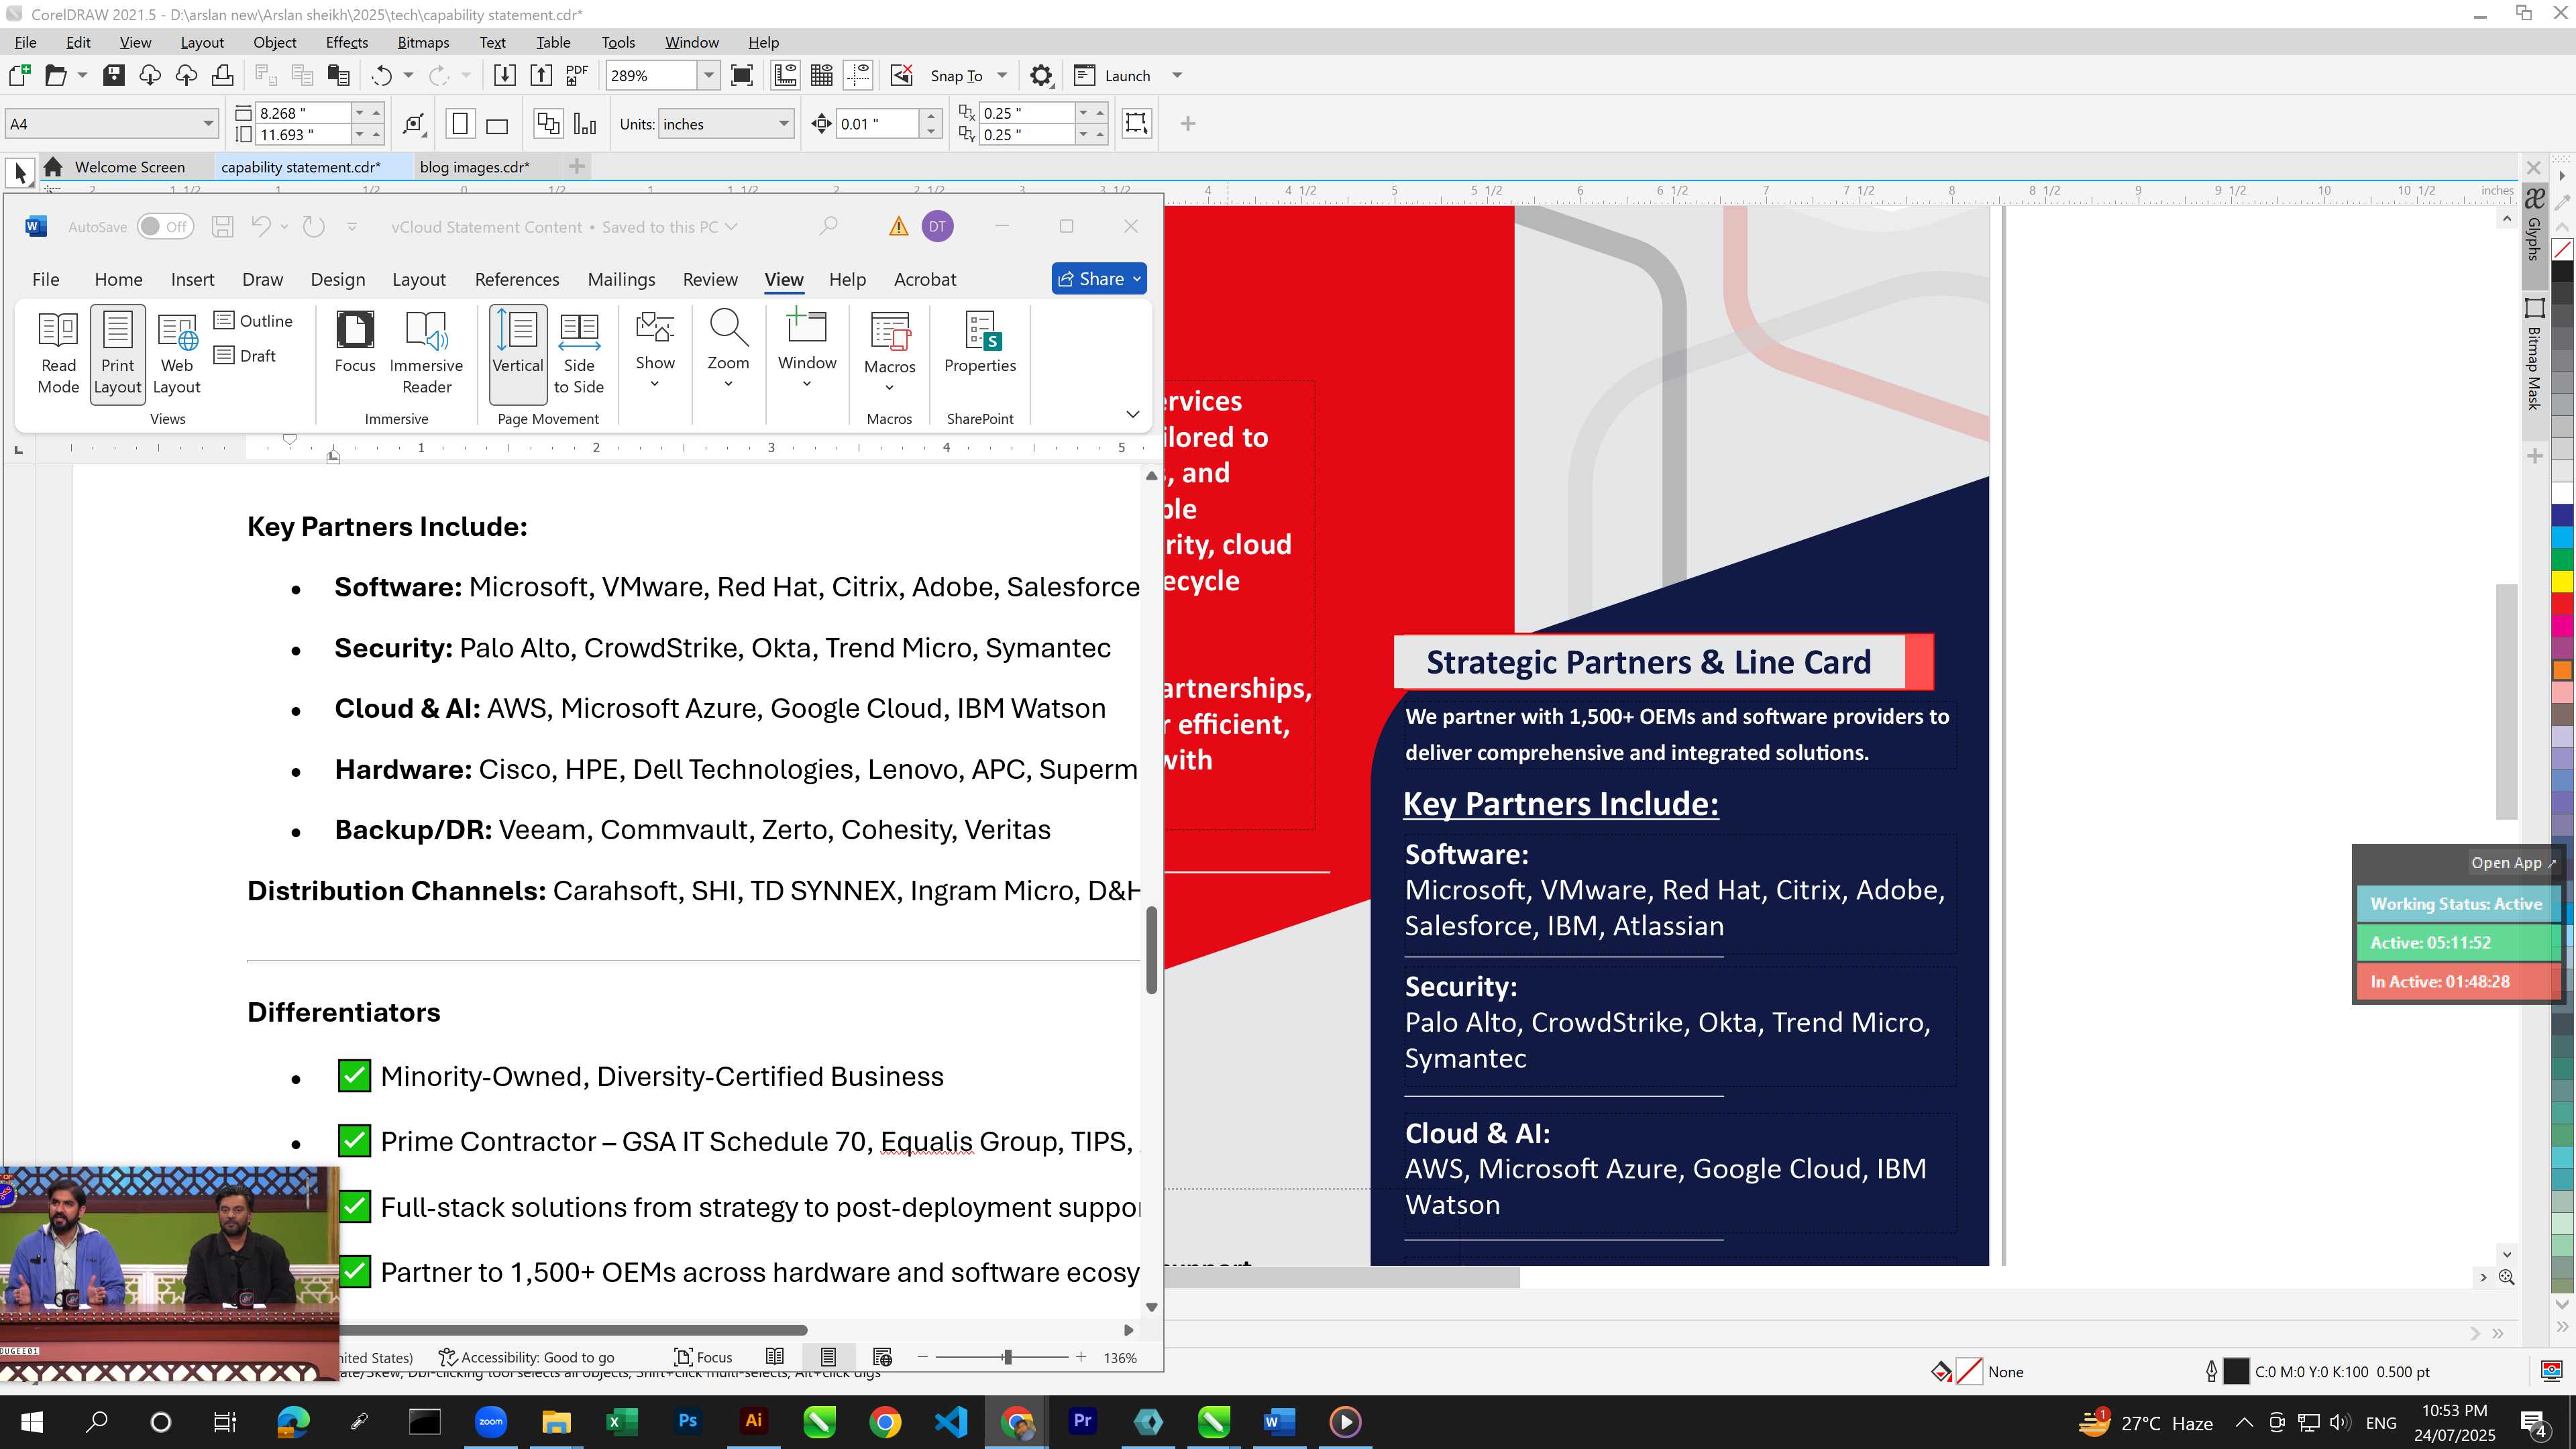This screenshot has width=2576, height=1449.
Task: Toggle Print Layout icon in Word status bar
Action: pyautogui.click(x=828, y=1357)
